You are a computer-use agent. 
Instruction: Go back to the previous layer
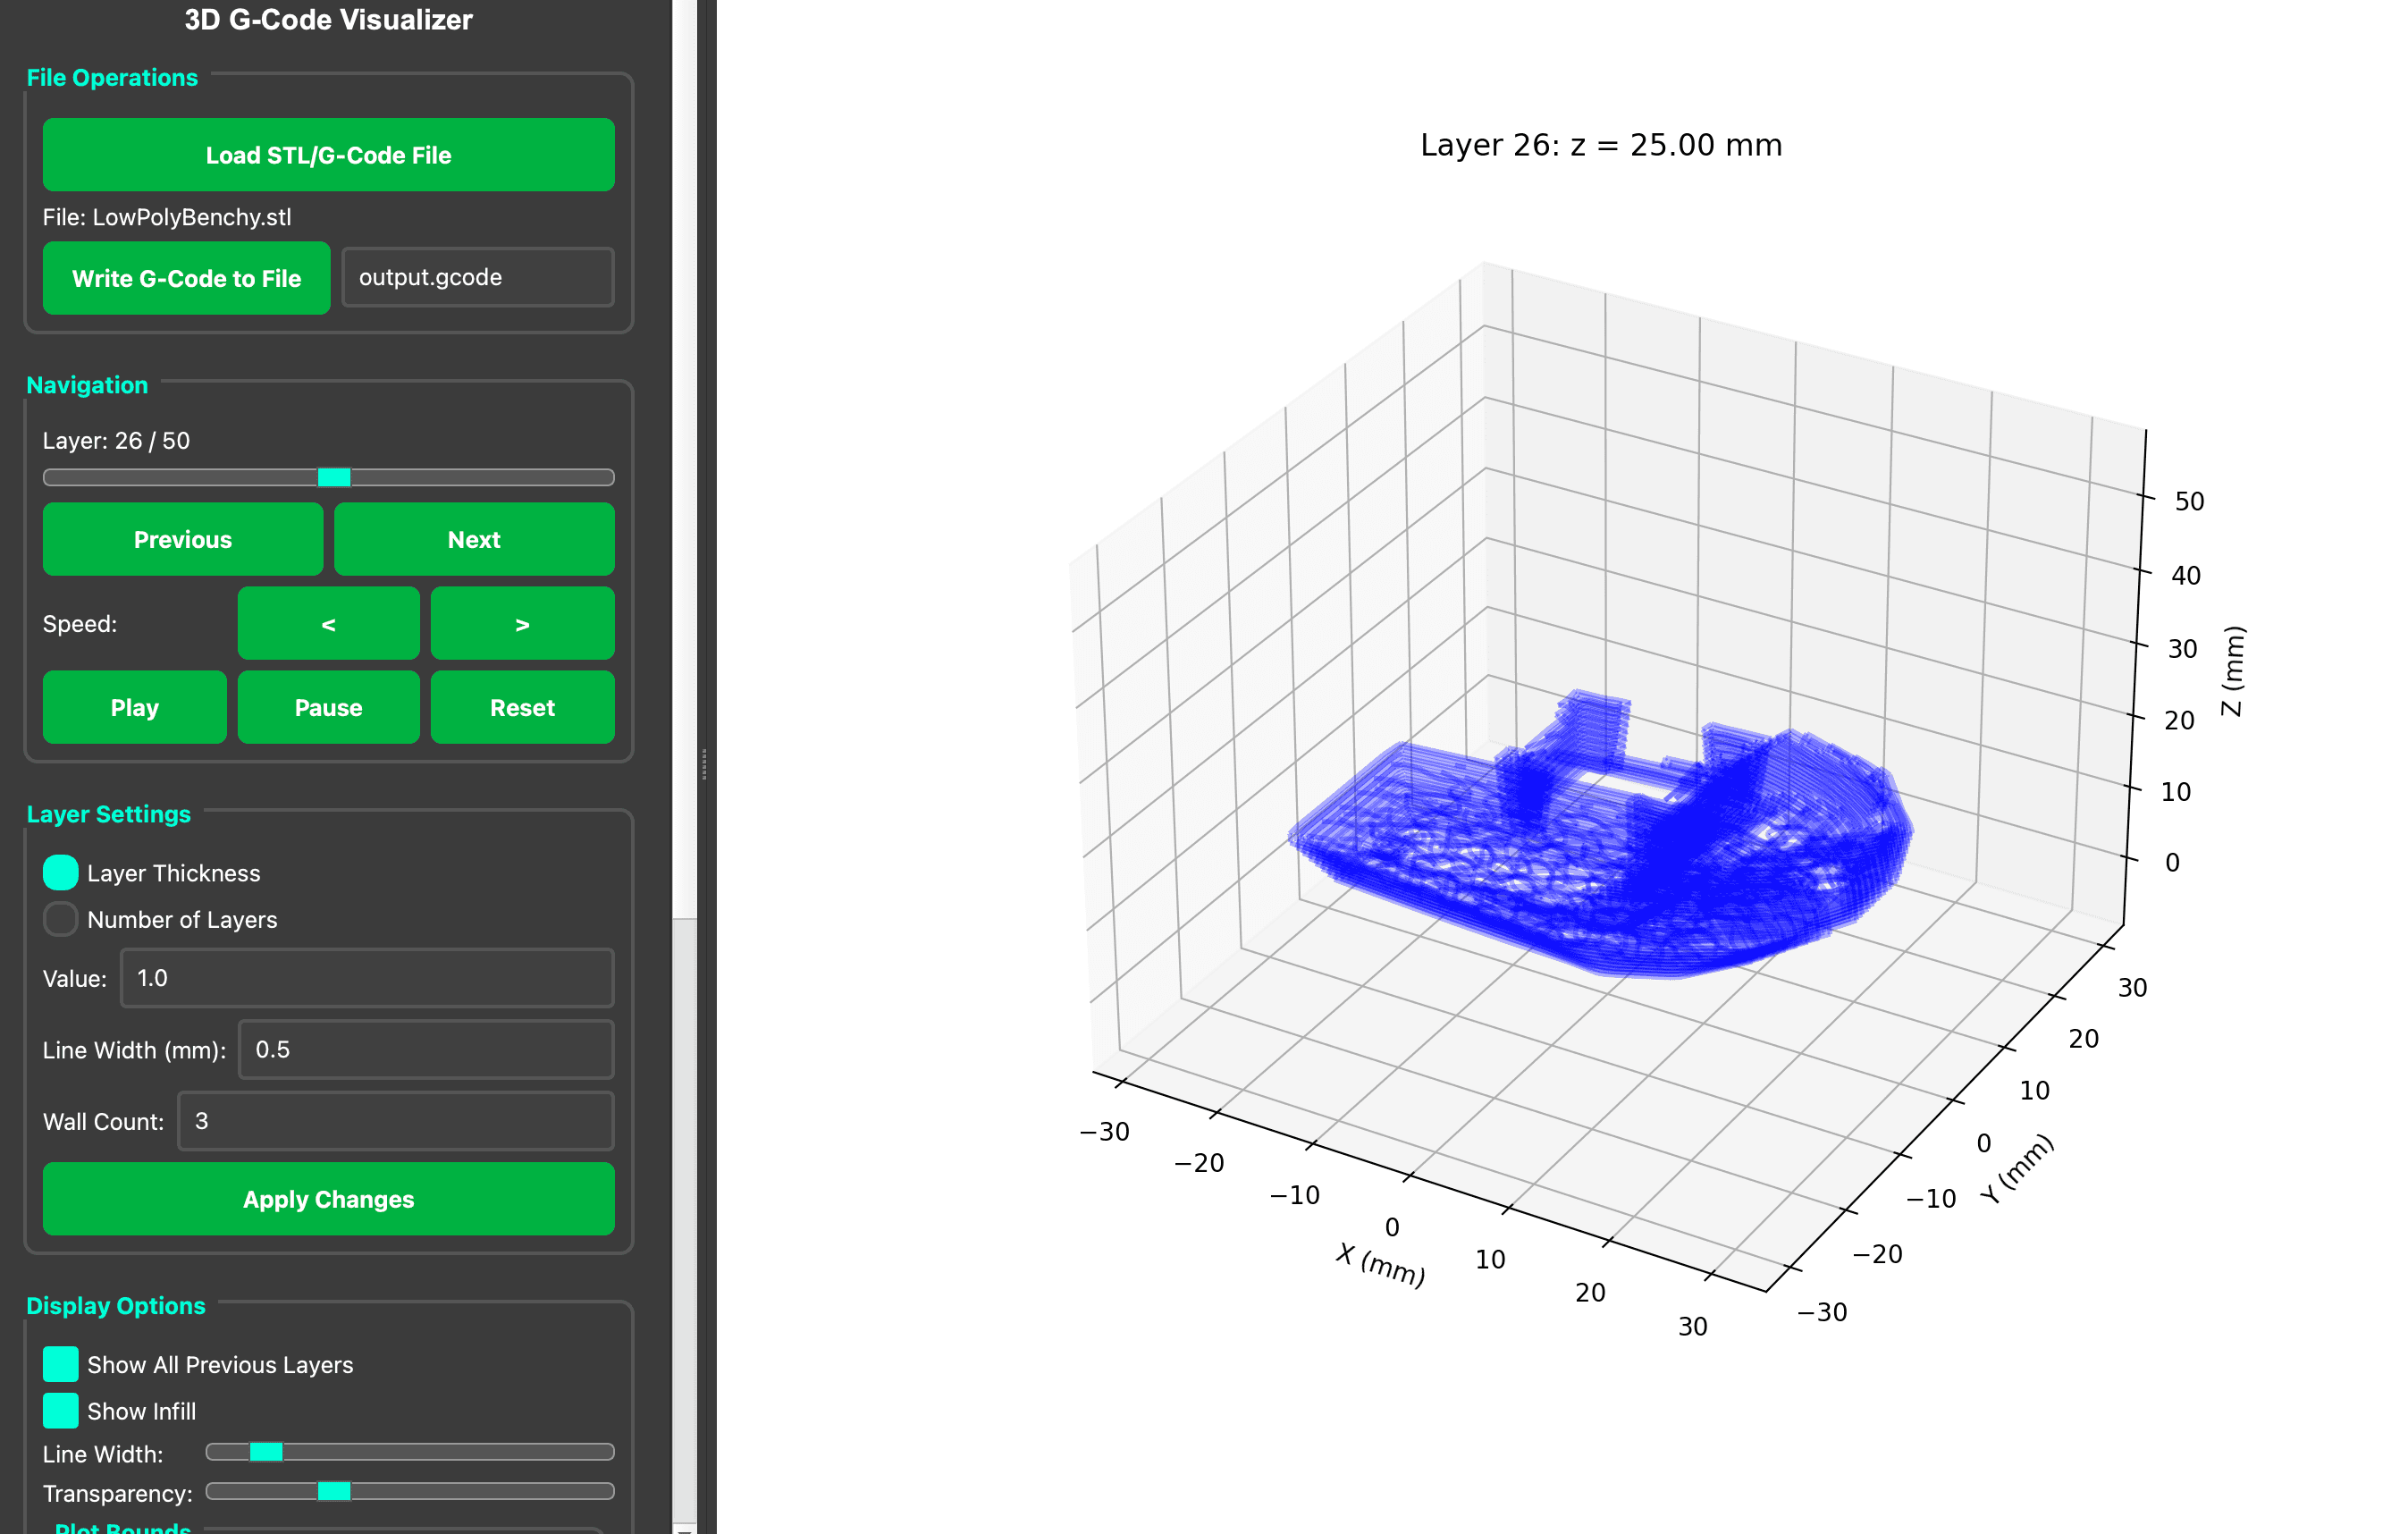pos(182,539)
